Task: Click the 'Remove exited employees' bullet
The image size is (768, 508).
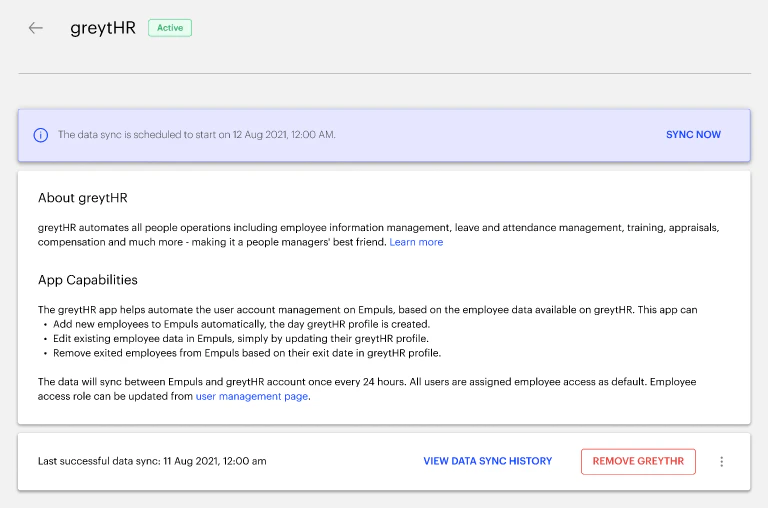Action: [247, 353]
